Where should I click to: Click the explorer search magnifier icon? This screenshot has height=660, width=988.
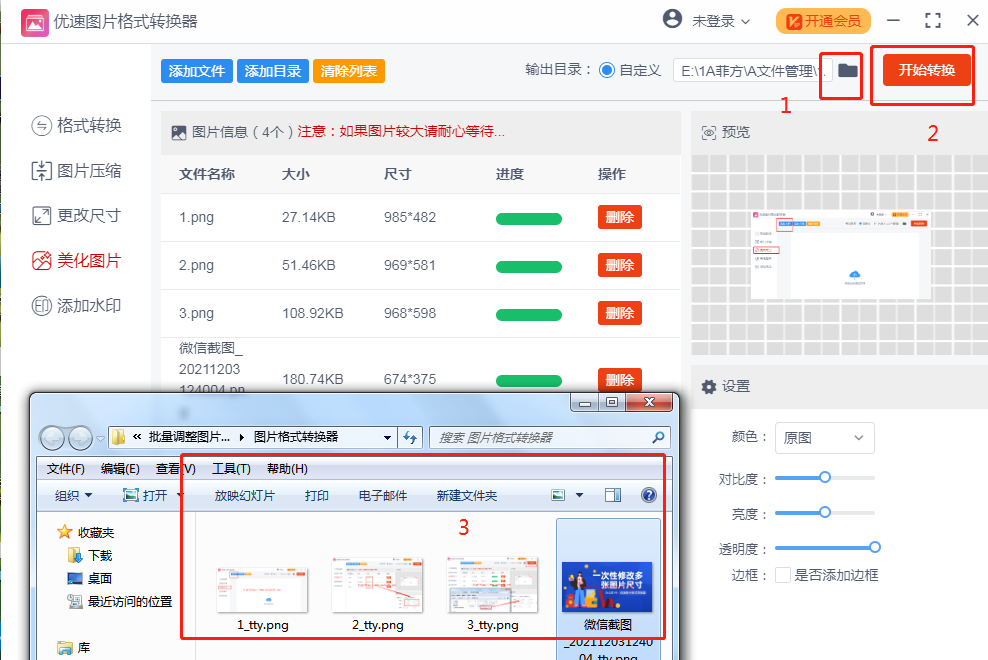[x=658, y=437]
